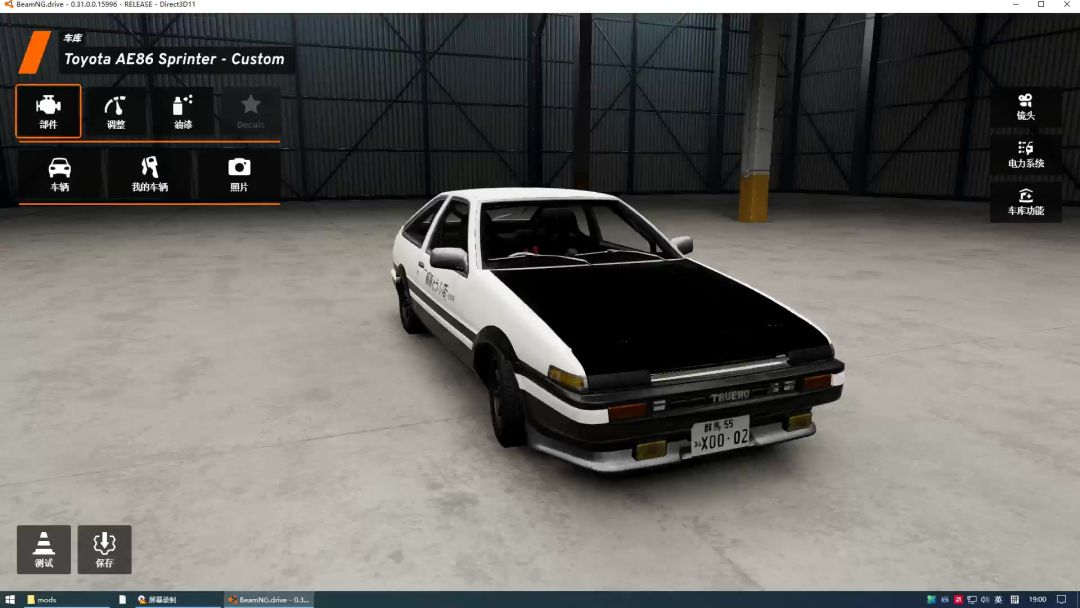
Task: Toggle the 英 input language indicator
Action: point(998,600)
